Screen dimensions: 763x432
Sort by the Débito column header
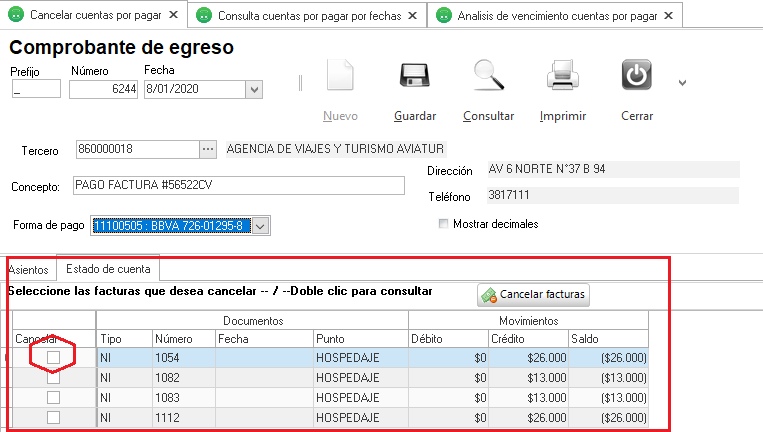(x=448, y=339)
